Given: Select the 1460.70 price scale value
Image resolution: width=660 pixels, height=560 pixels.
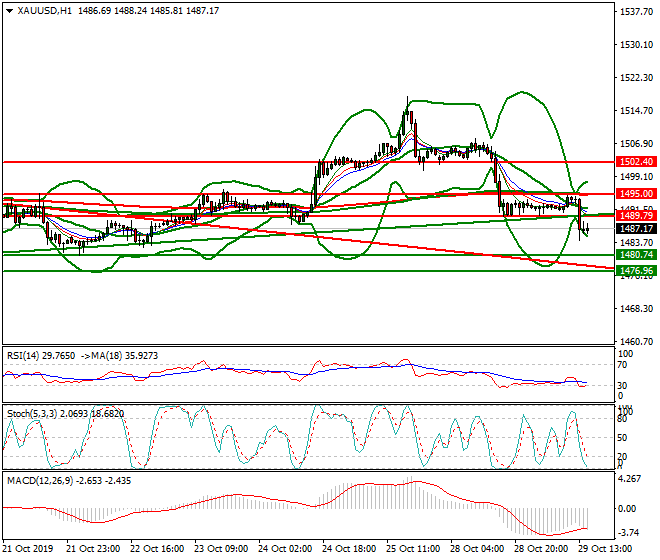Looking at the screenshot, I should click(x=636, y=341).
